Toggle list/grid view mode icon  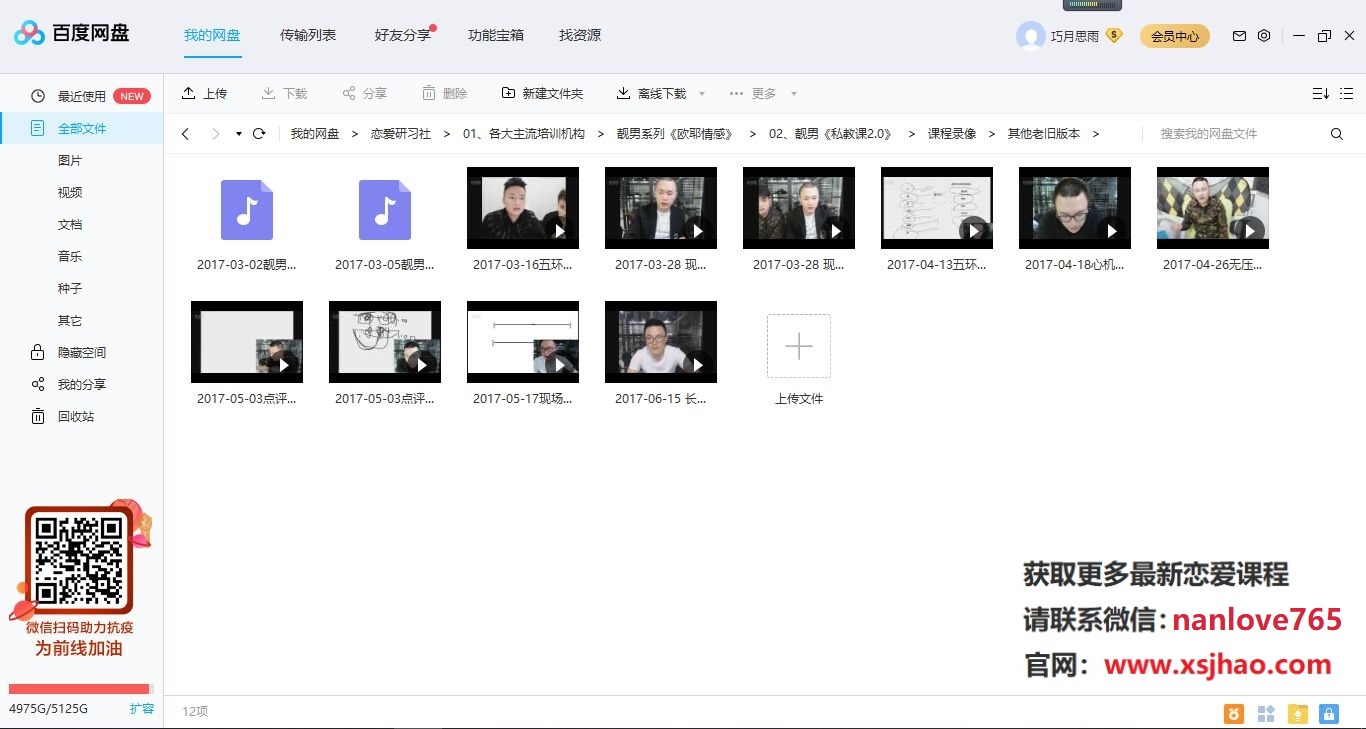[1349, 93]
